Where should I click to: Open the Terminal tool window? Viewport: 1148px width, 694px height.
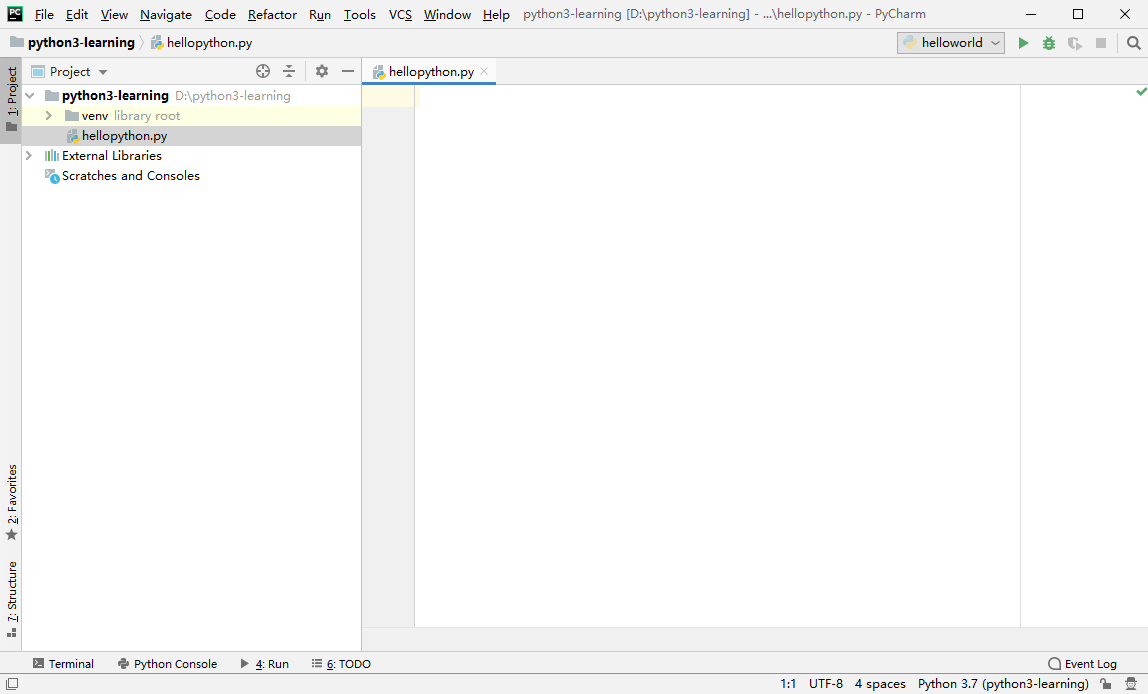click(64, 664)
